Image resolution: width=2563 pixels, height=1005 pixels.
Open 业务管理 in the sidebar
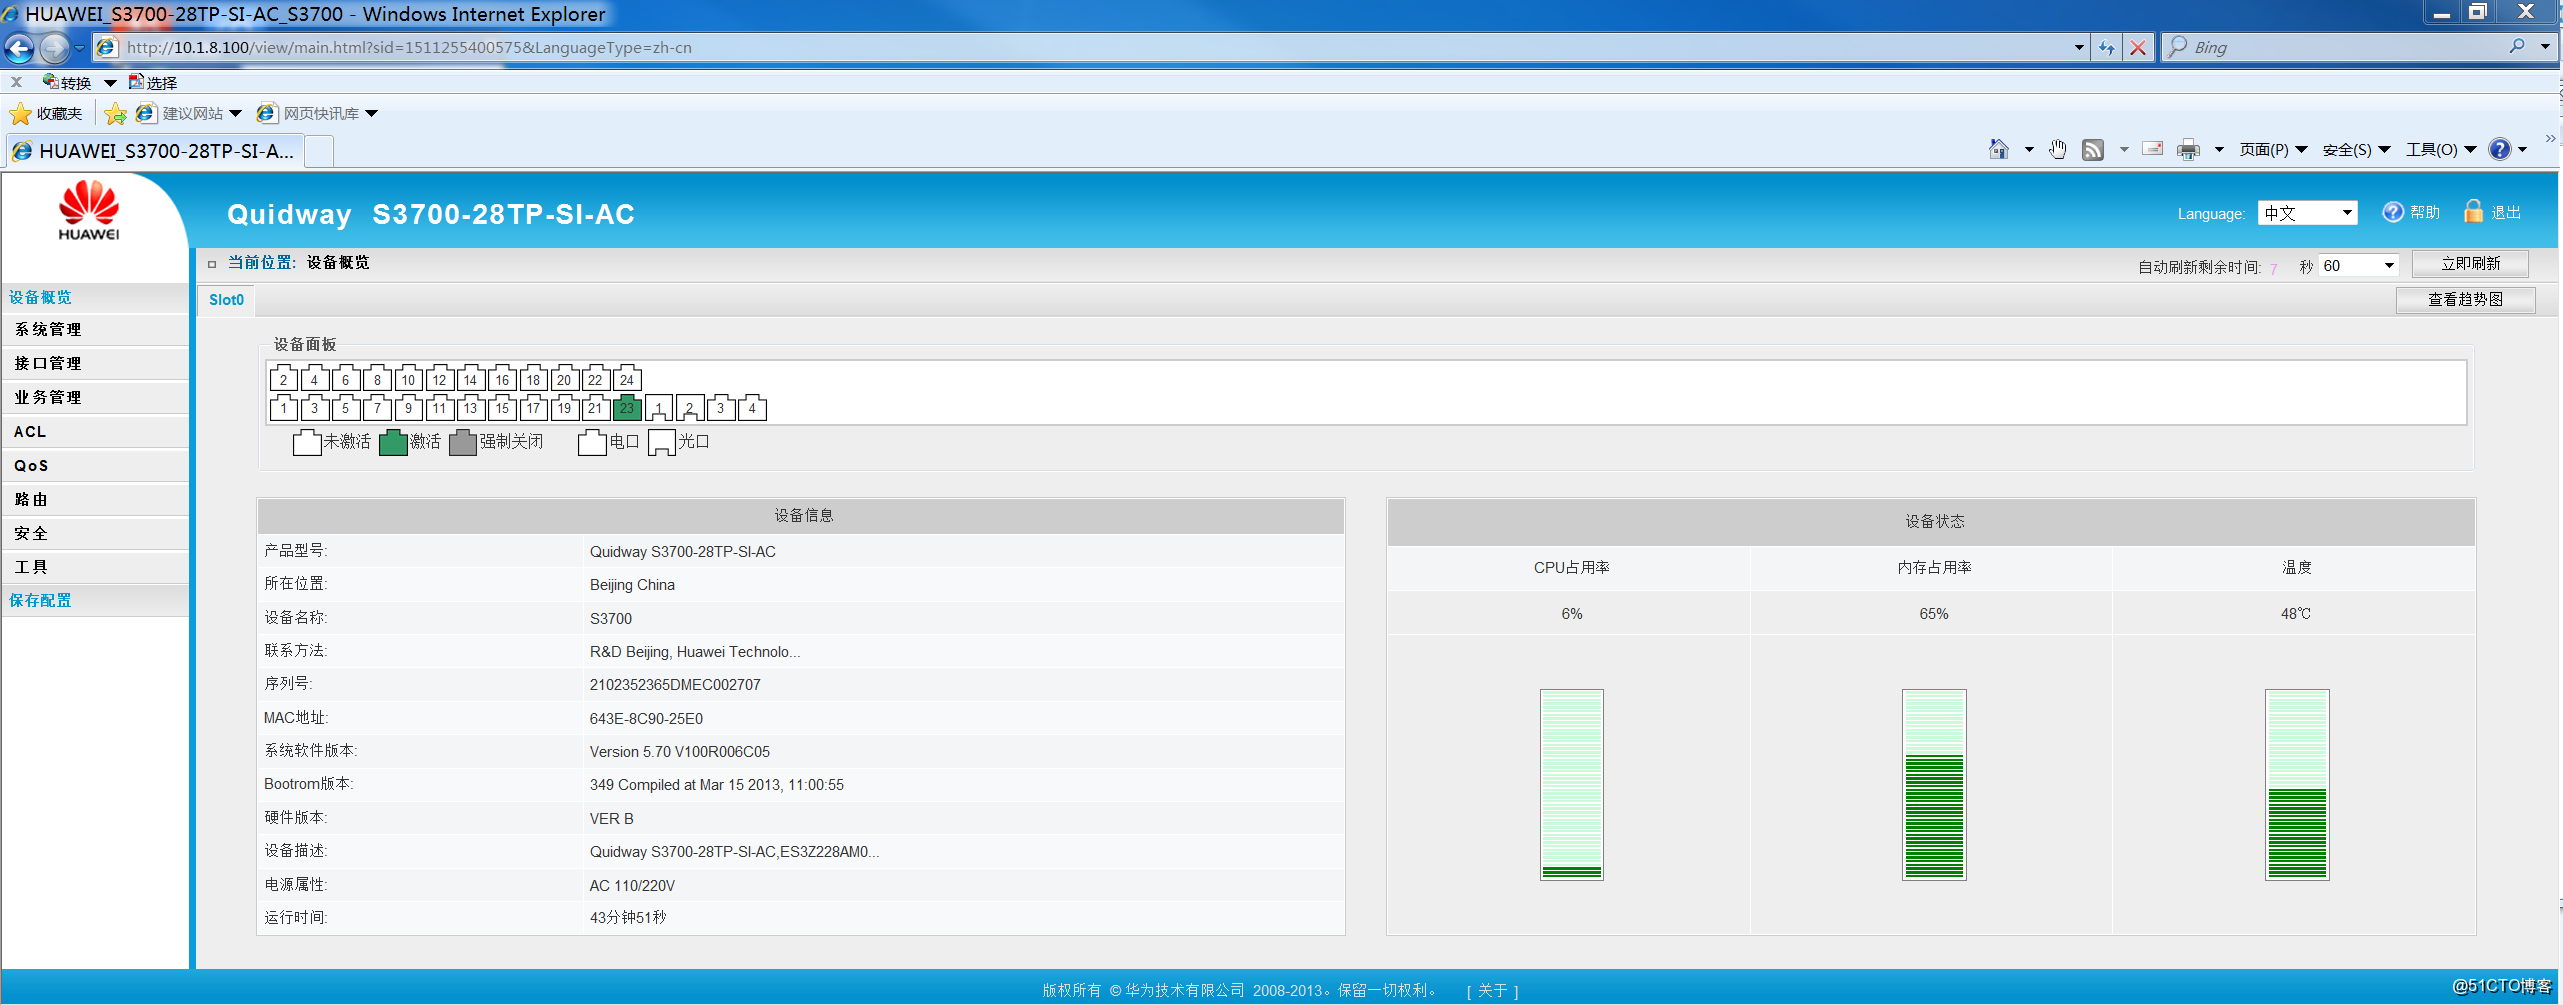pyautogui.click(x=95, y=397)
